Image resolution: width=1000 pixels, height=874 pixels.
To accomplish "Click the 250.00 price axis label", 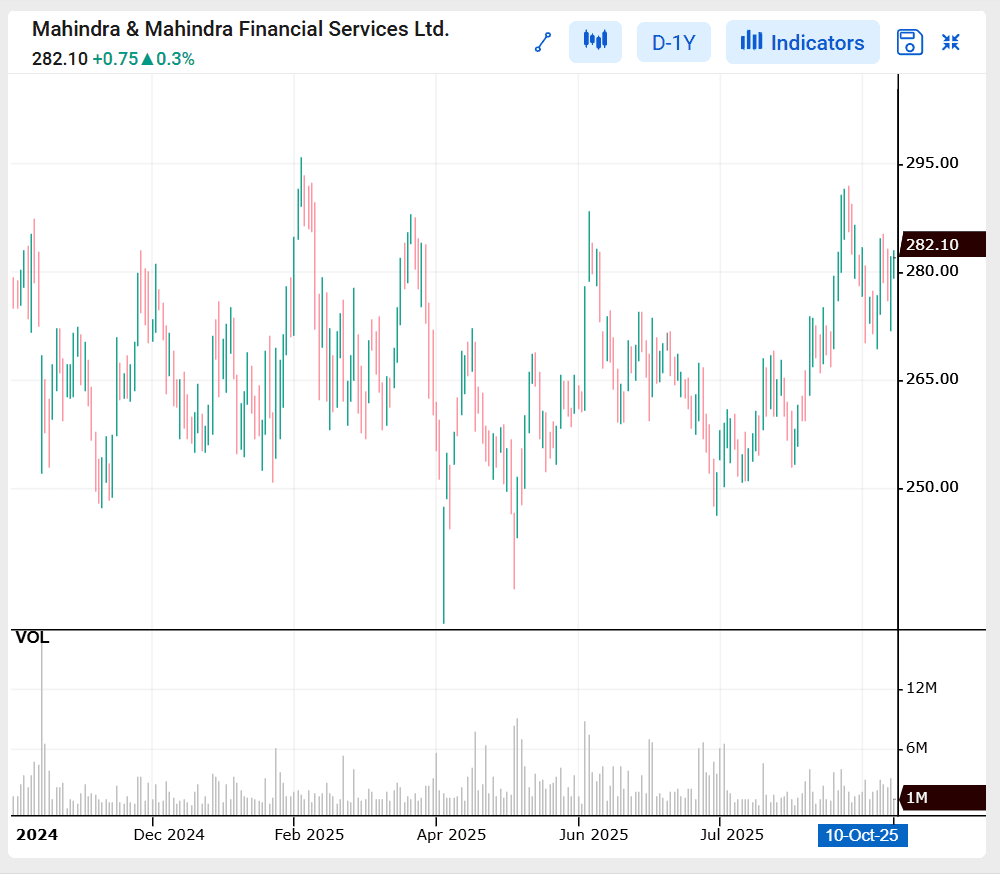I will [932, 486].
